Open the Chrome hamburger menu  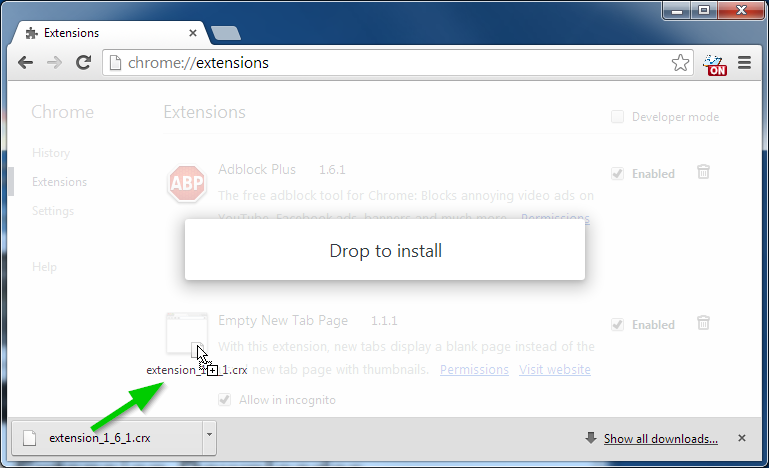click(x=744, y=63)
